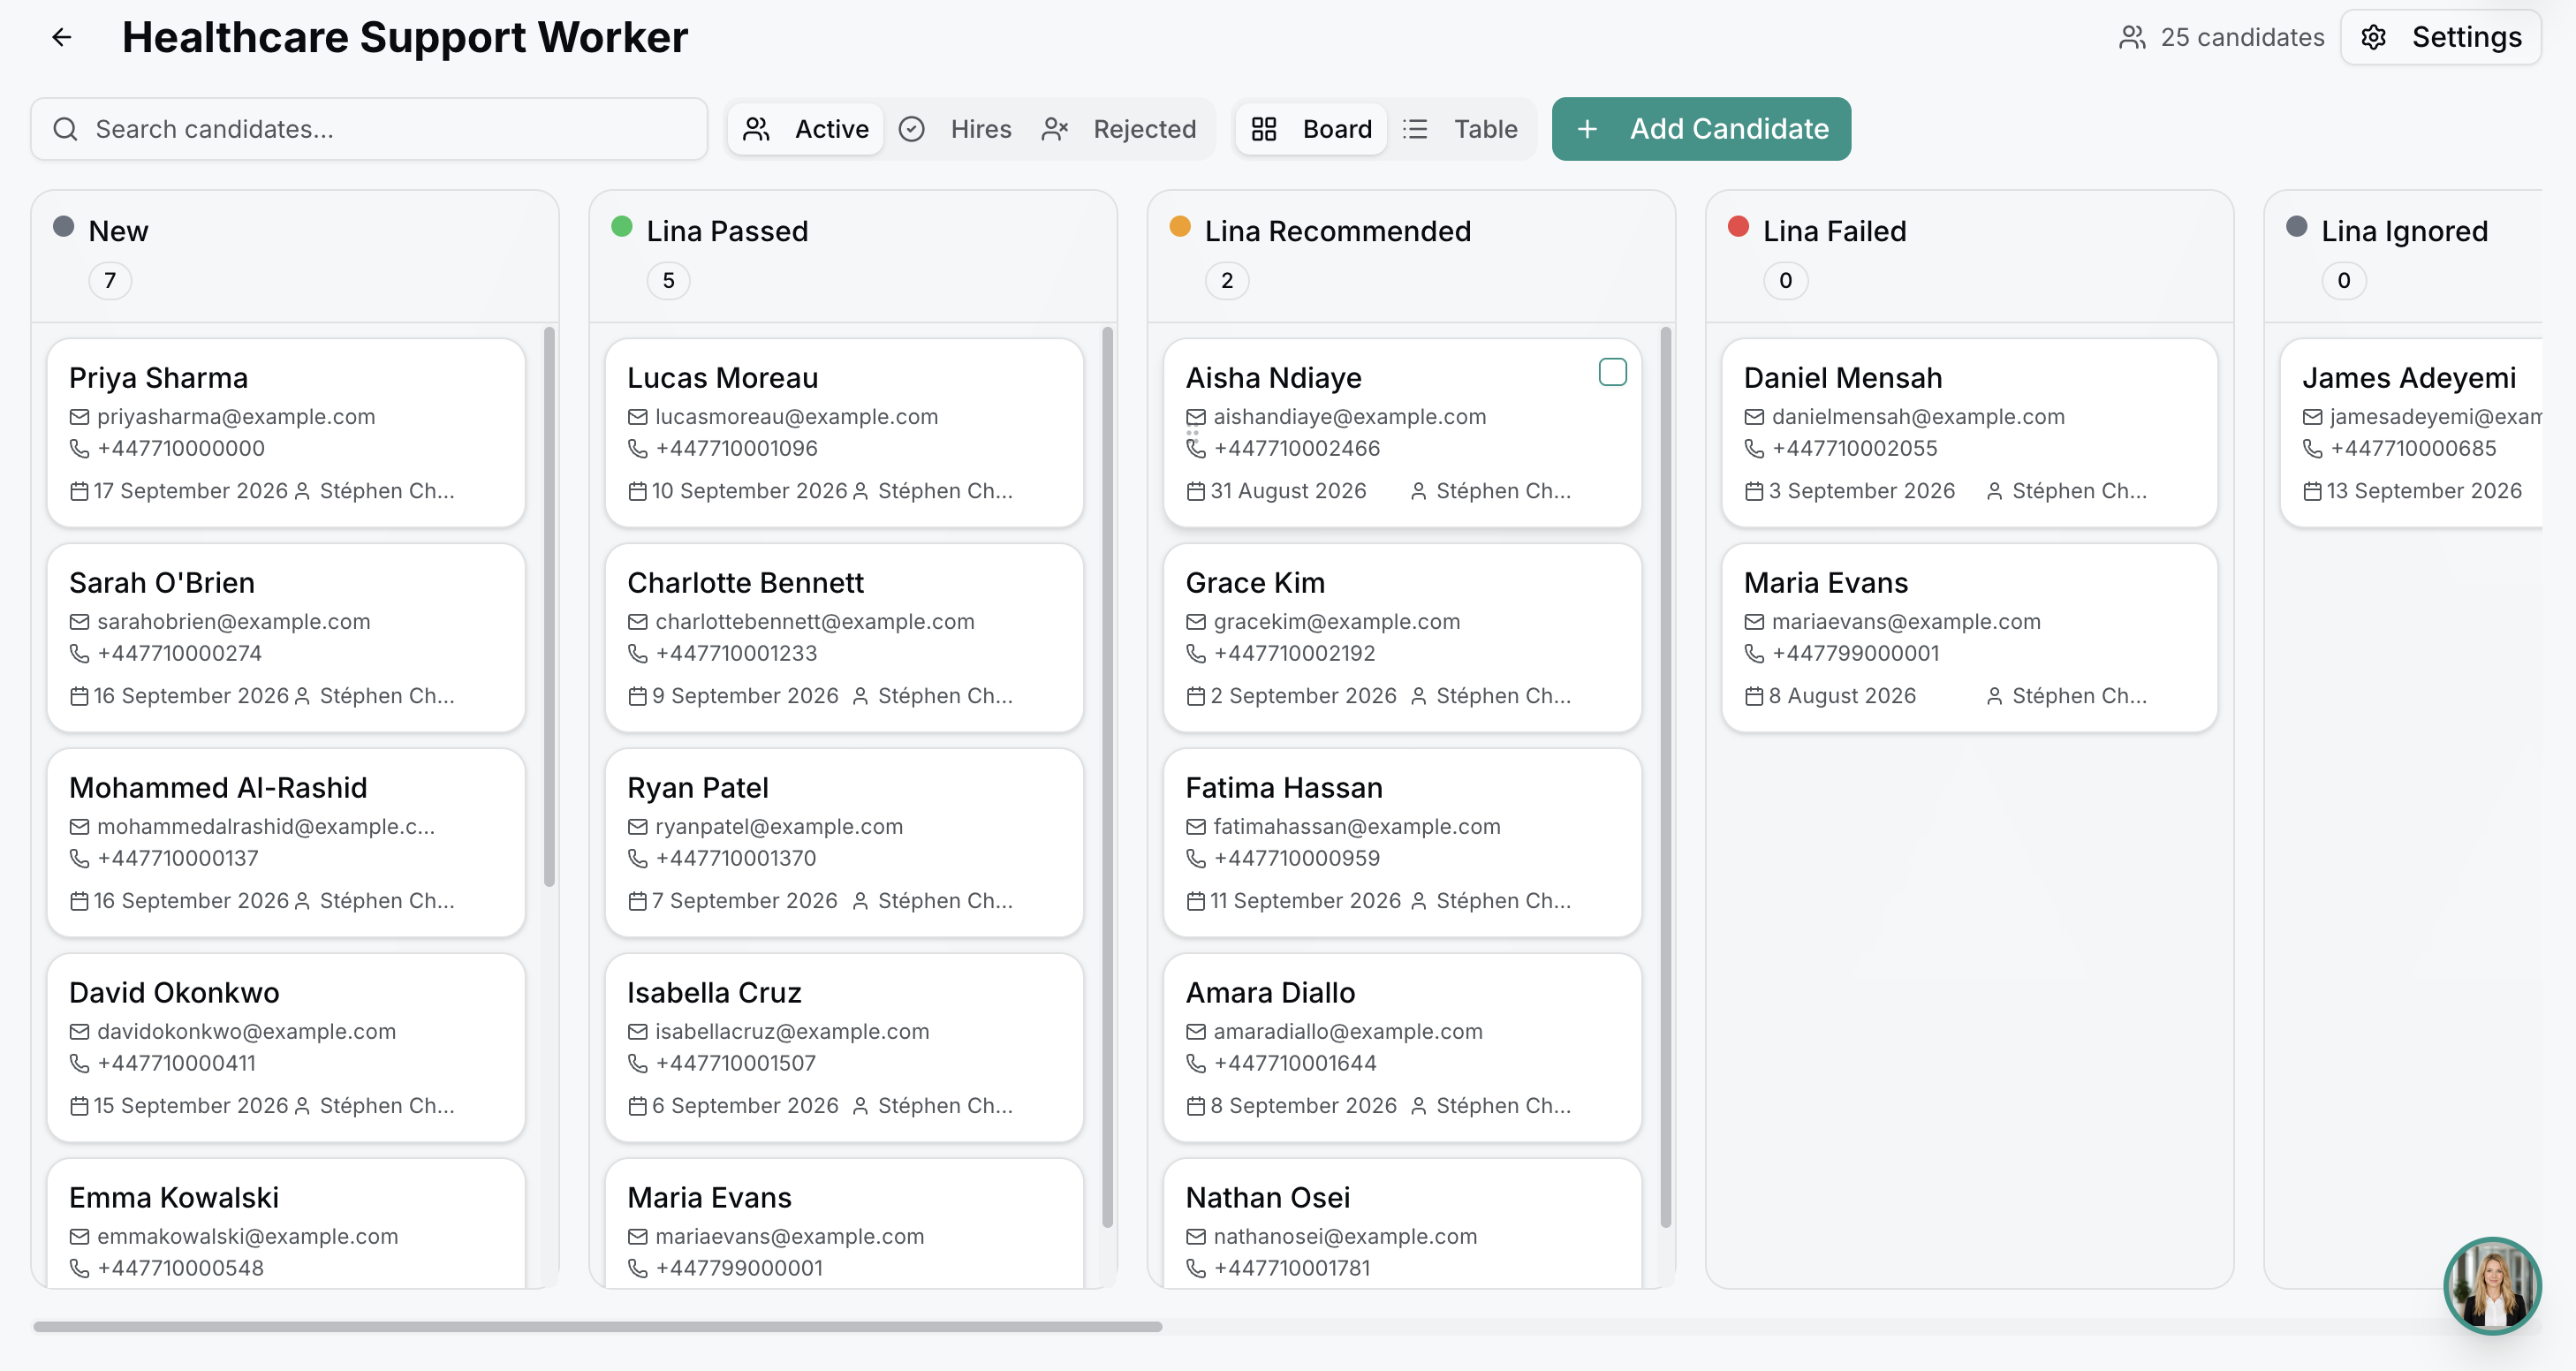Viewport: 2576px width, 1371px height.
Task: Click the grey status dot beside New
Action: pyautogui.click(x=63, y=226)
